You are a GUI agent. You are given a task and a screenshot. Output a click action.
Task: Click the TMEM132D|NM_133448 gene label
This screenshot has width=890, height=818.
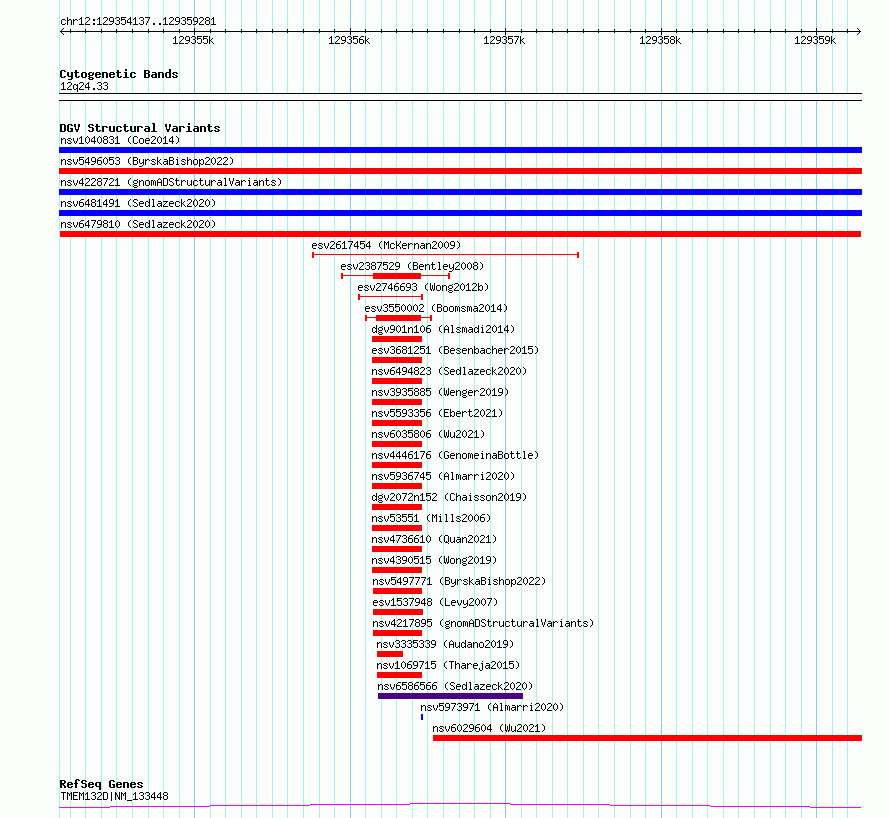114,796
